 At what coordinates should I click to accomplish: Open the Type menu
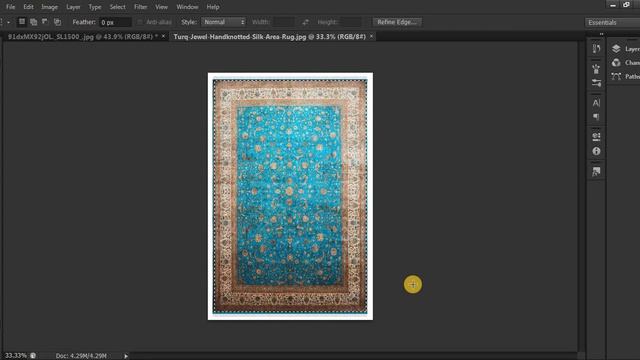click(x=95, y=7)
